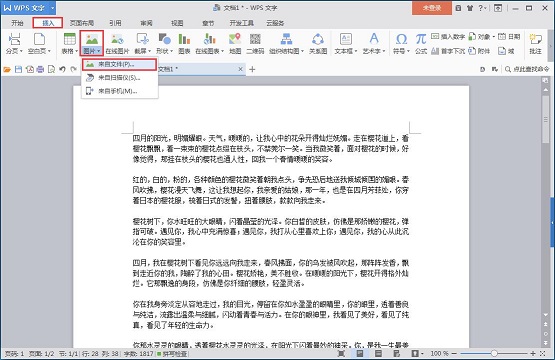Insert a QR code (二维码)
The width and height of the screenshot is (555, 360).
tap(255, 44)
